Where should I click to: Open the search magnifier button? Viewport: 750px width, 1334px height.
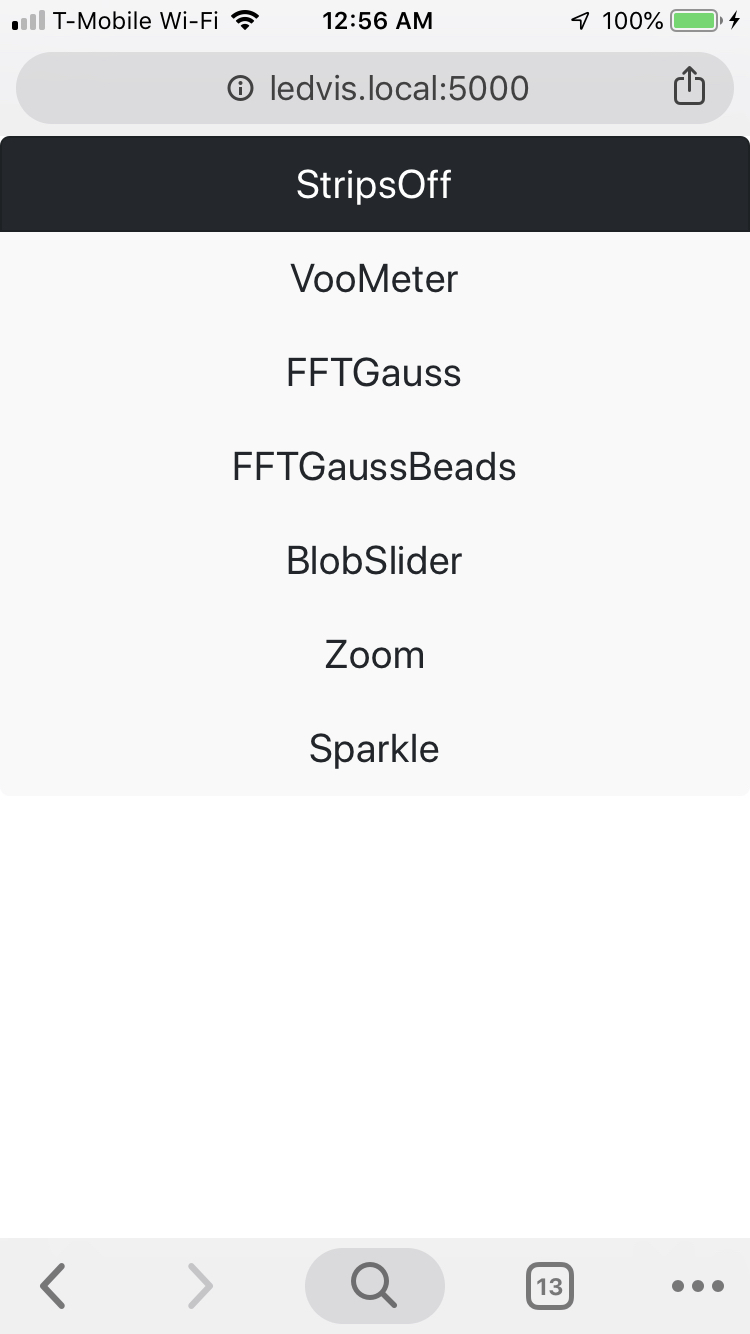click(374, 1286)
